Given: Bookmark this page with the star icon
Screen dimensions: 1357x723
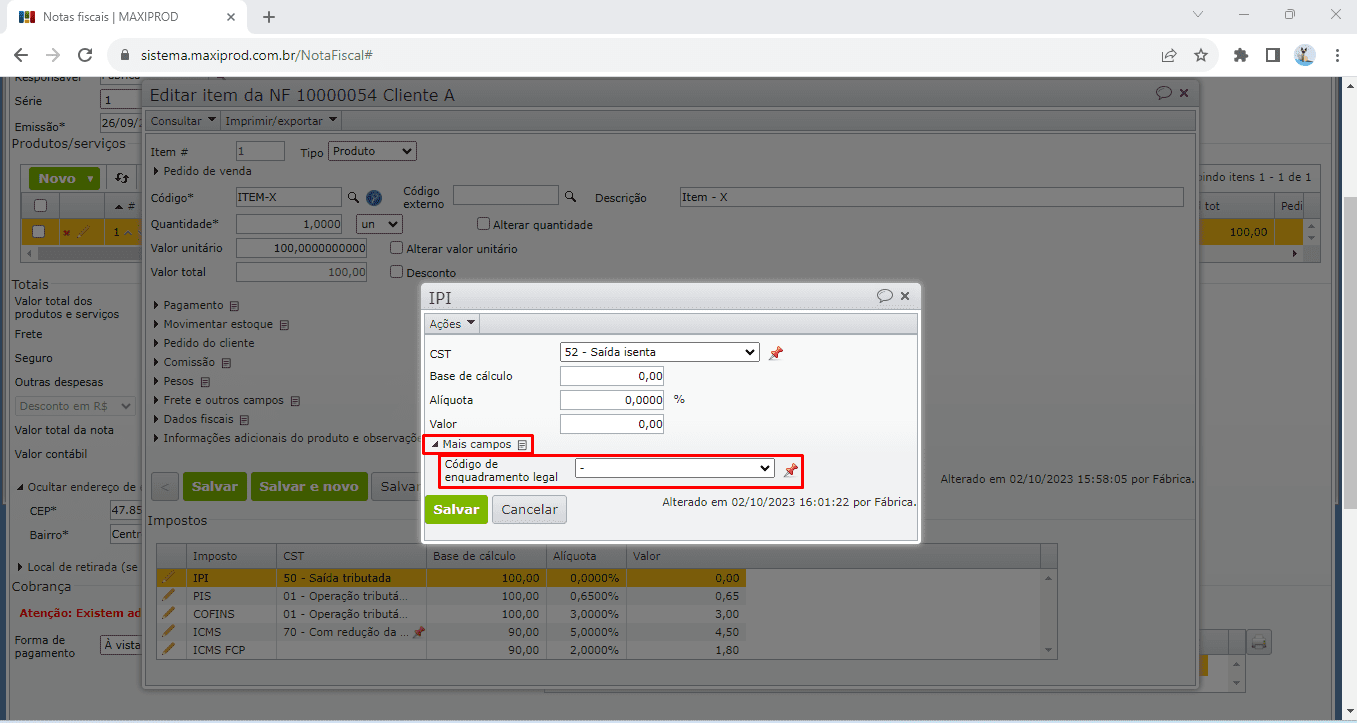Looking at the screenshot, I should (1201, 56).
